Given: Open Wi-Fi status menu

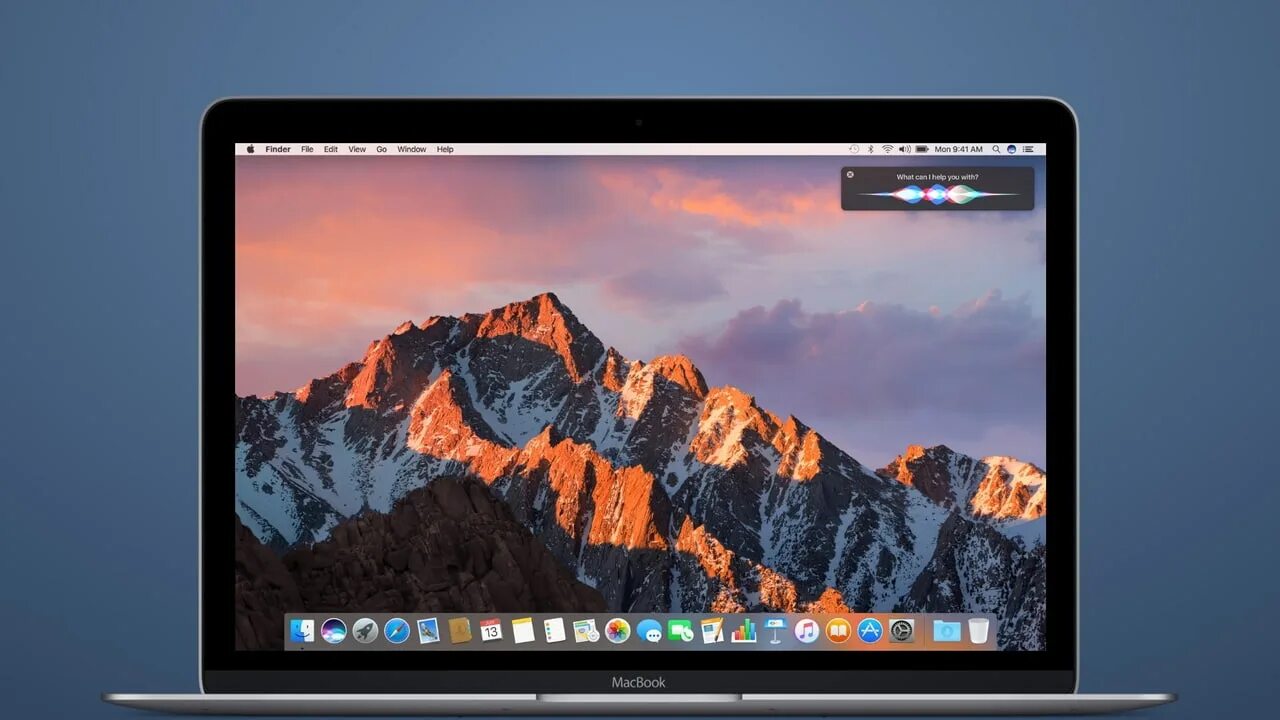Looking at the screenshot, I should click(887, 149).
